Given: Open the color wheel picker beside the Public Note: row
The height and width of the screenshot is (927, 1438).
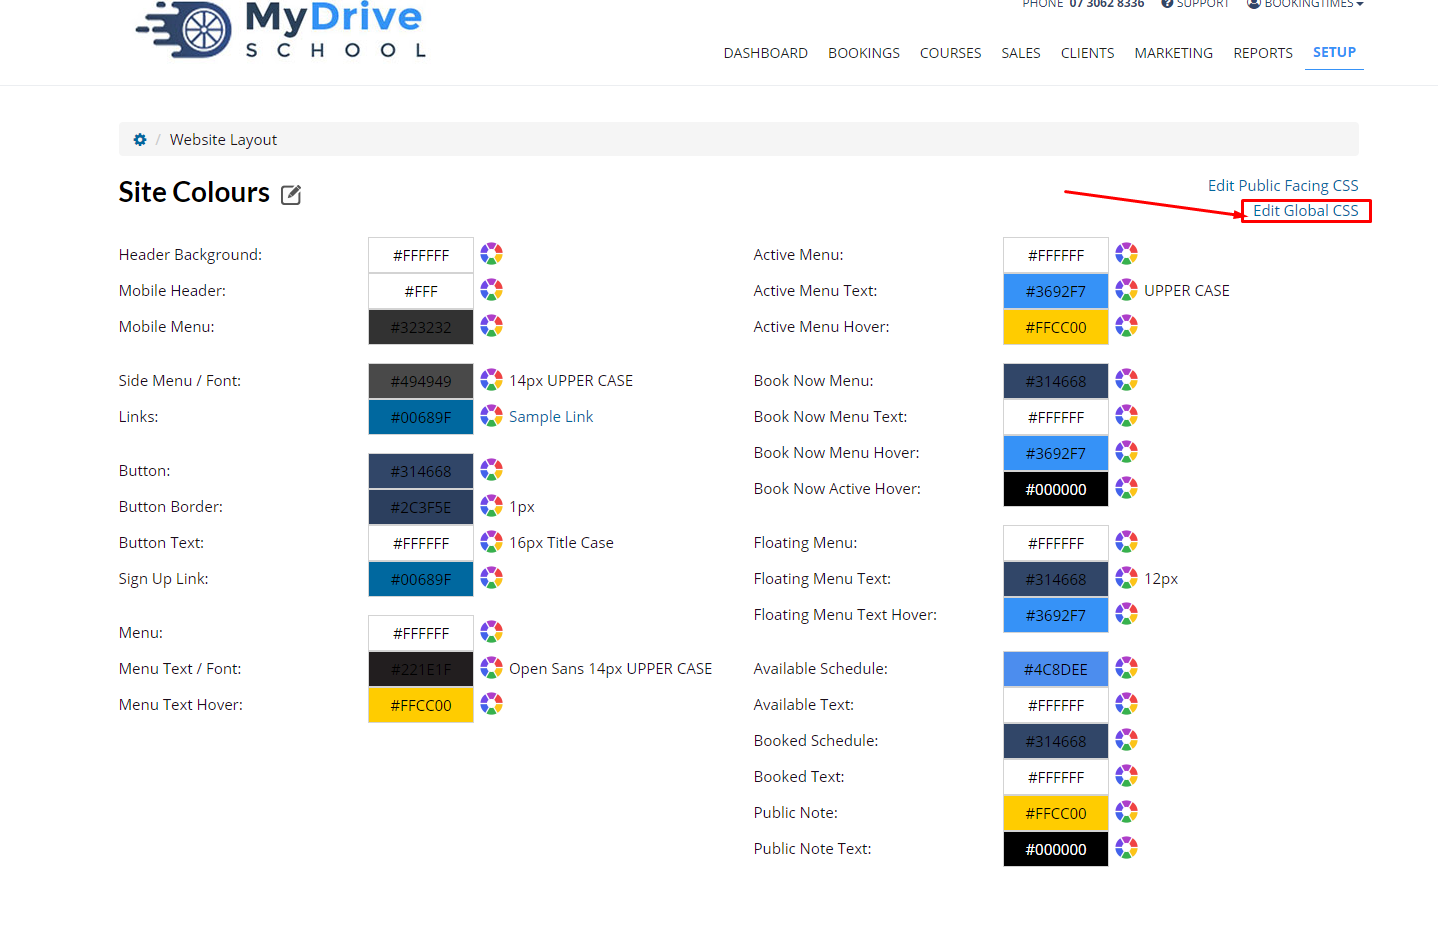Looking at the screenshot, I should click(x=1126, y=812).
